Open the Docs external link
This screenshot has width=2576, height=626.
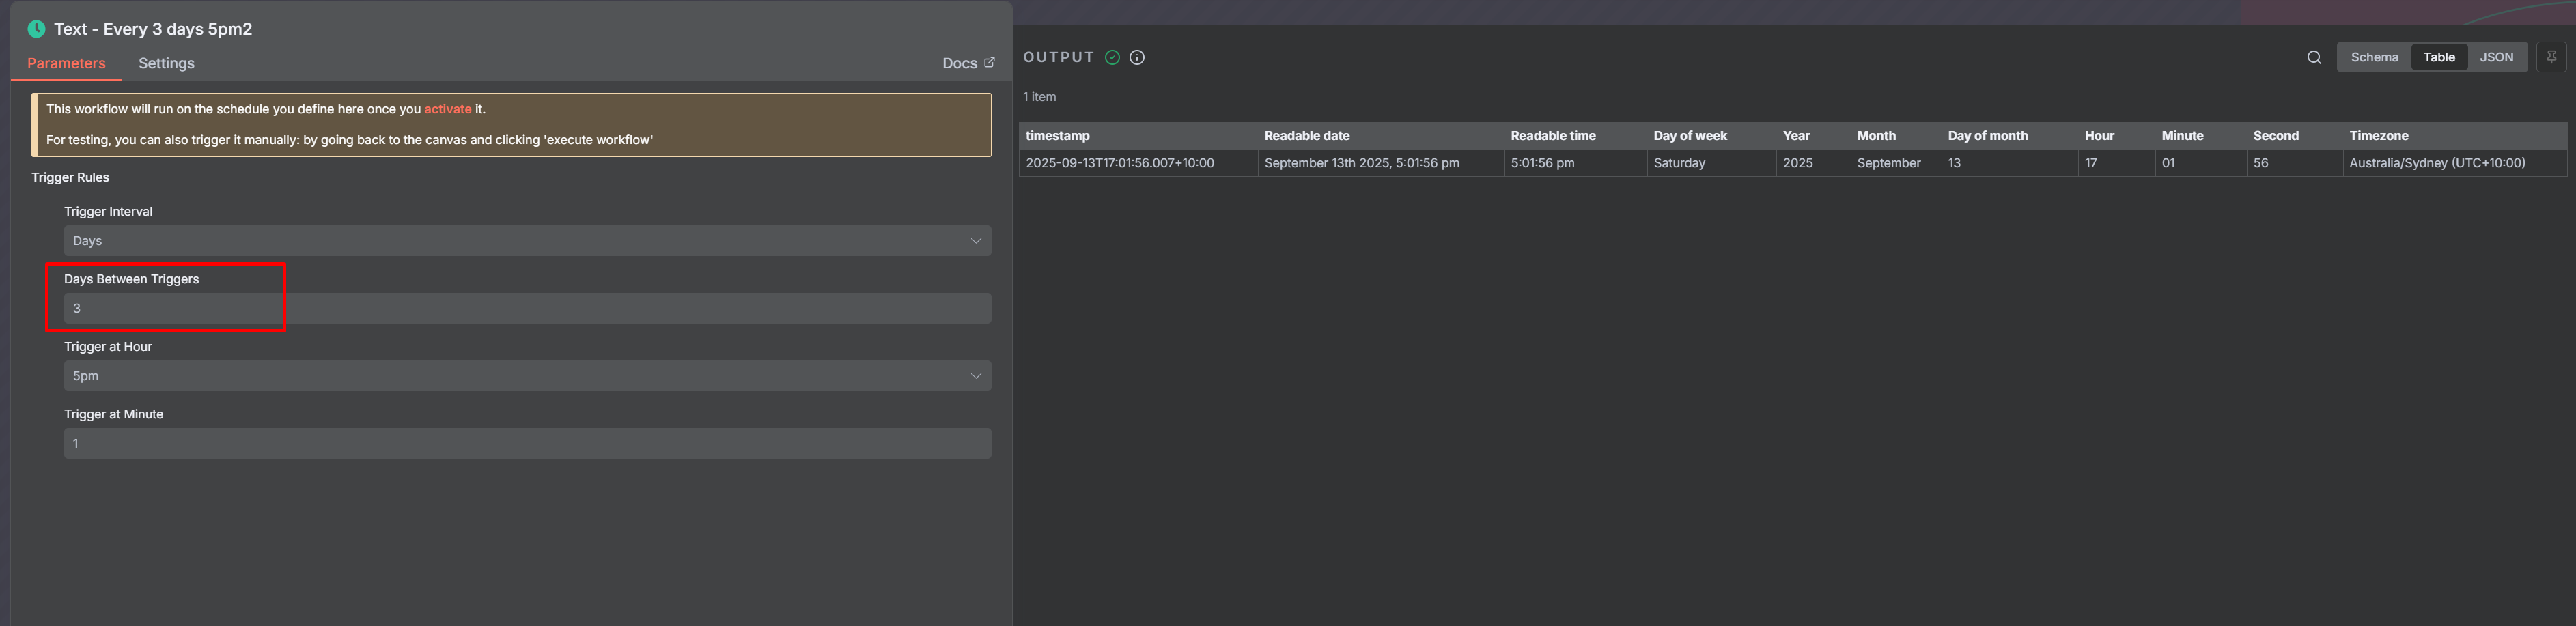click(967, 63)
